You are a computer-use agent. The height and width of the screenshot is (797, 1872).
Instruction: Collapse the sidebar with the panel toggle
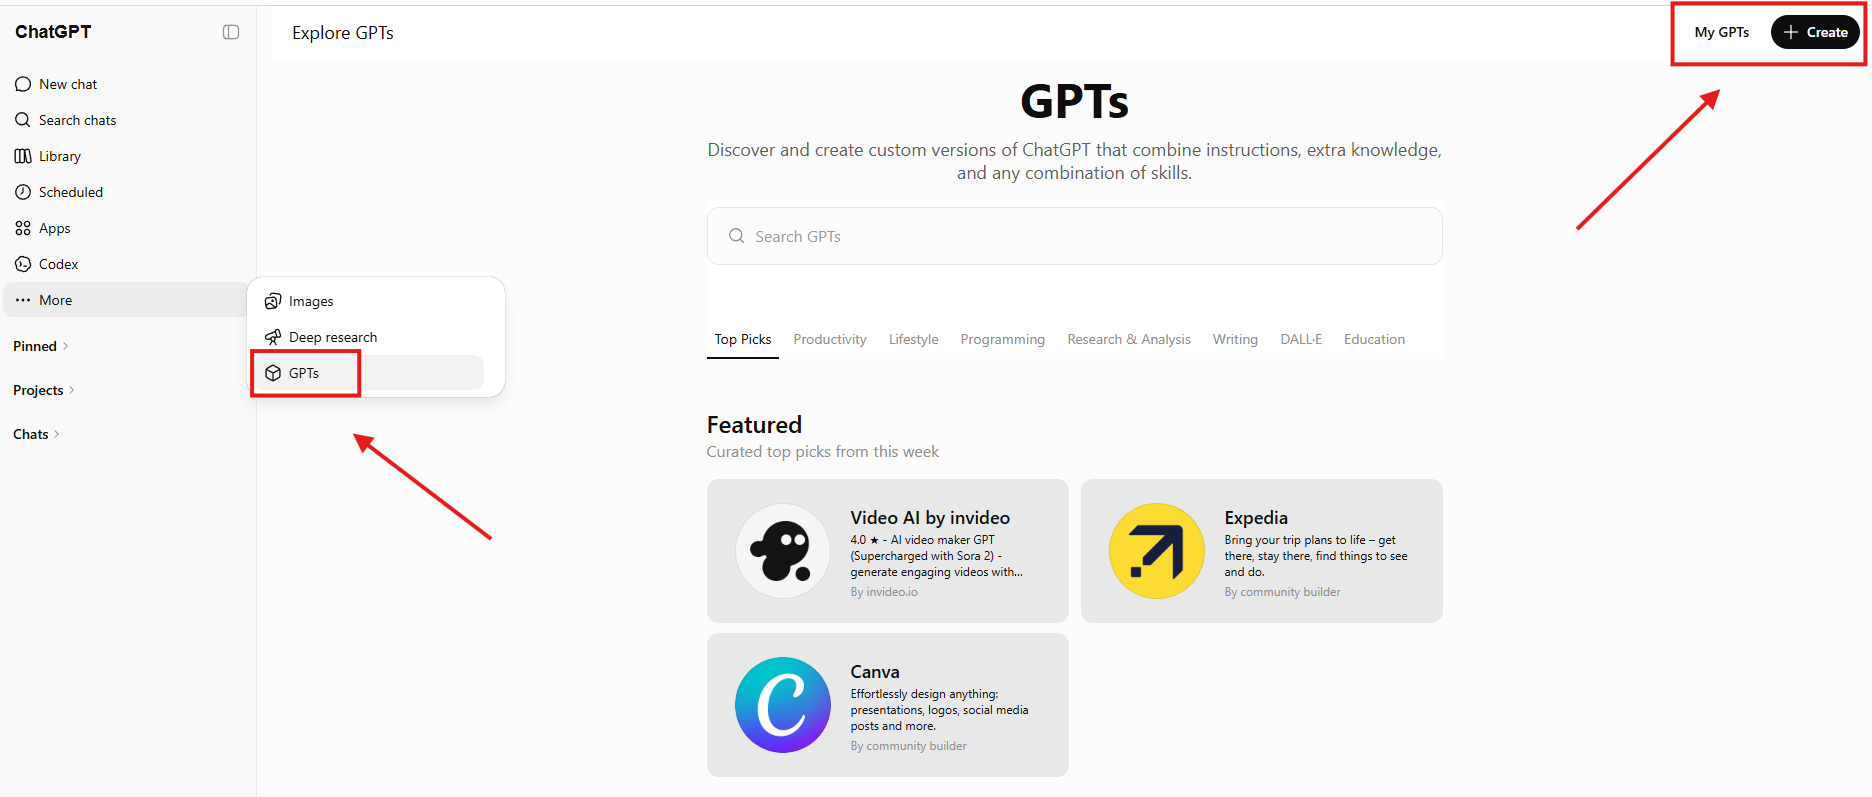click(x=231, y=32)
